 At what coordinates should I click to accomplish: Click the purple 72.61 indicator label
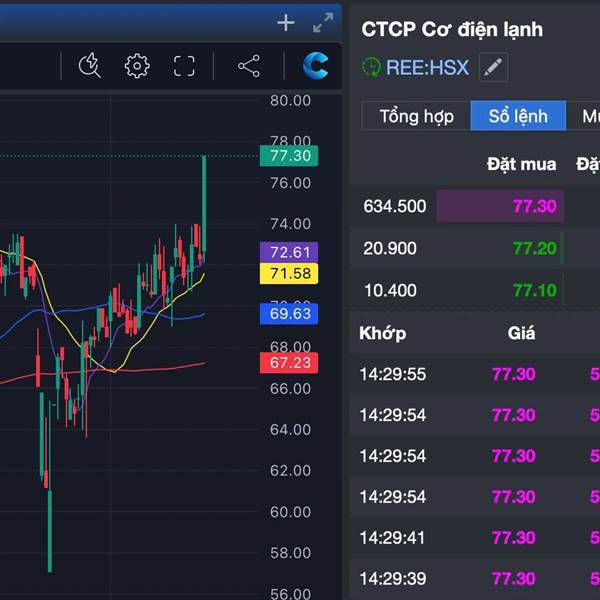(x=289, y=252)
